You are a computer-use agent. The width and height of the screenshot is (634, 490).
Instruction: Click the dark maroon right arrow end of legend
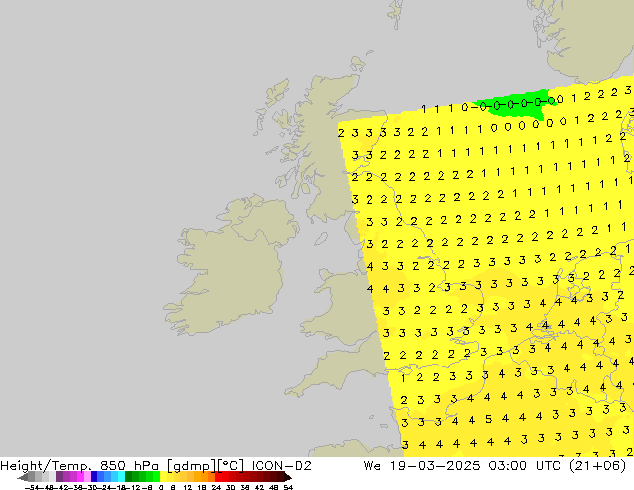[288, 477]
